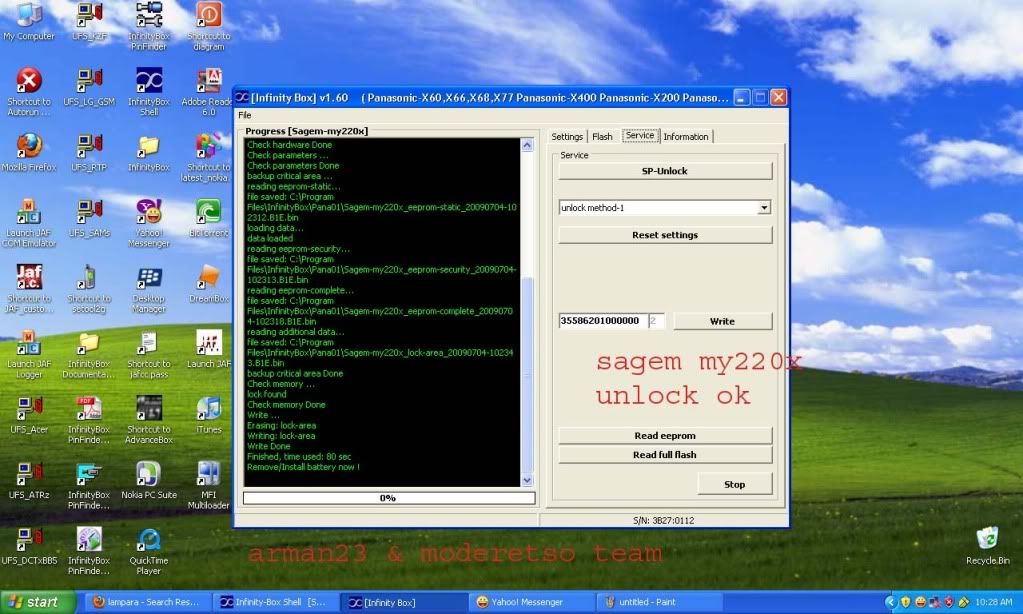
Task: Open the Information tab
Action: coord(686,136)
